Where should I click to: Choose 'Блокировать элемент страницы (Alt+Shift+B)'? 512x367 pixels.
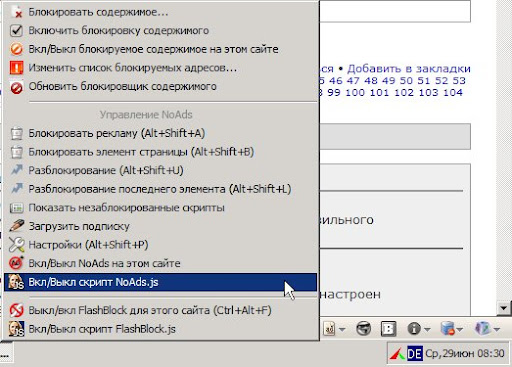[160, 152]
